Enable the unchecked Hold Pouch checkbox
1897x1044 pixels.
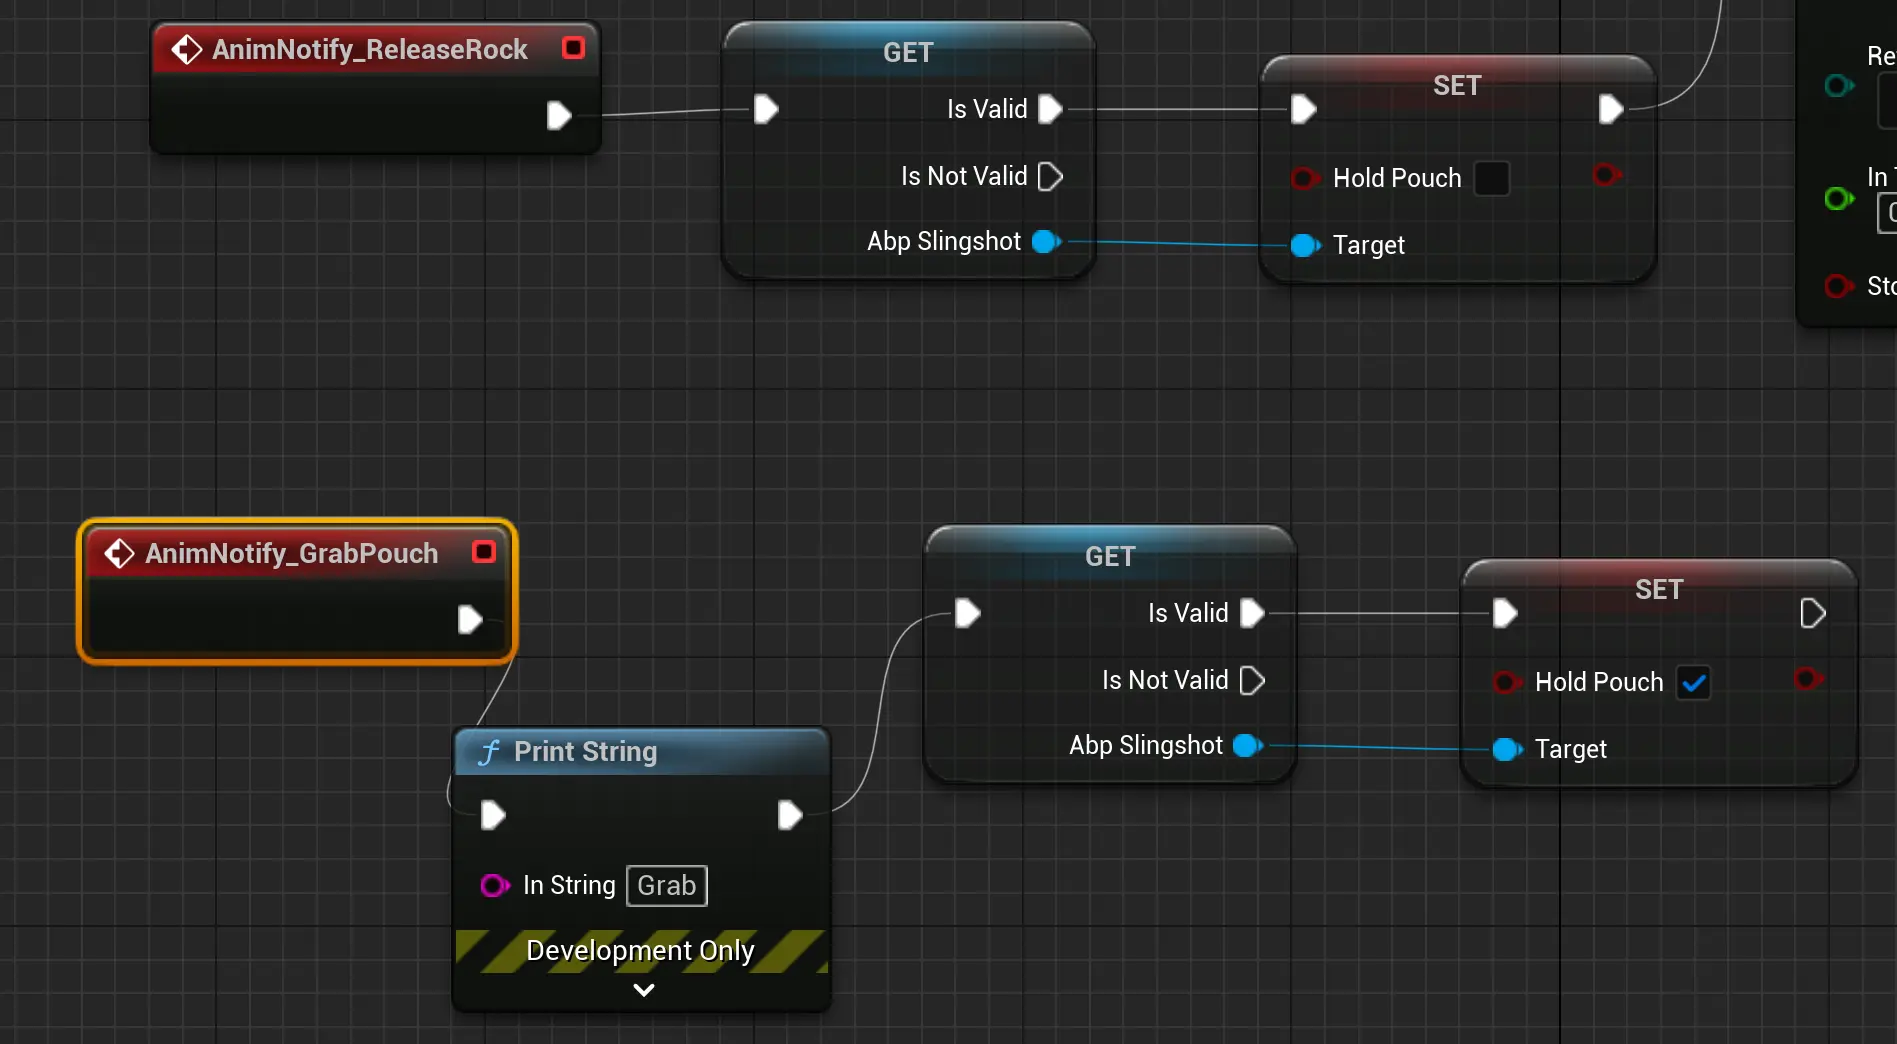point(1491,178)
